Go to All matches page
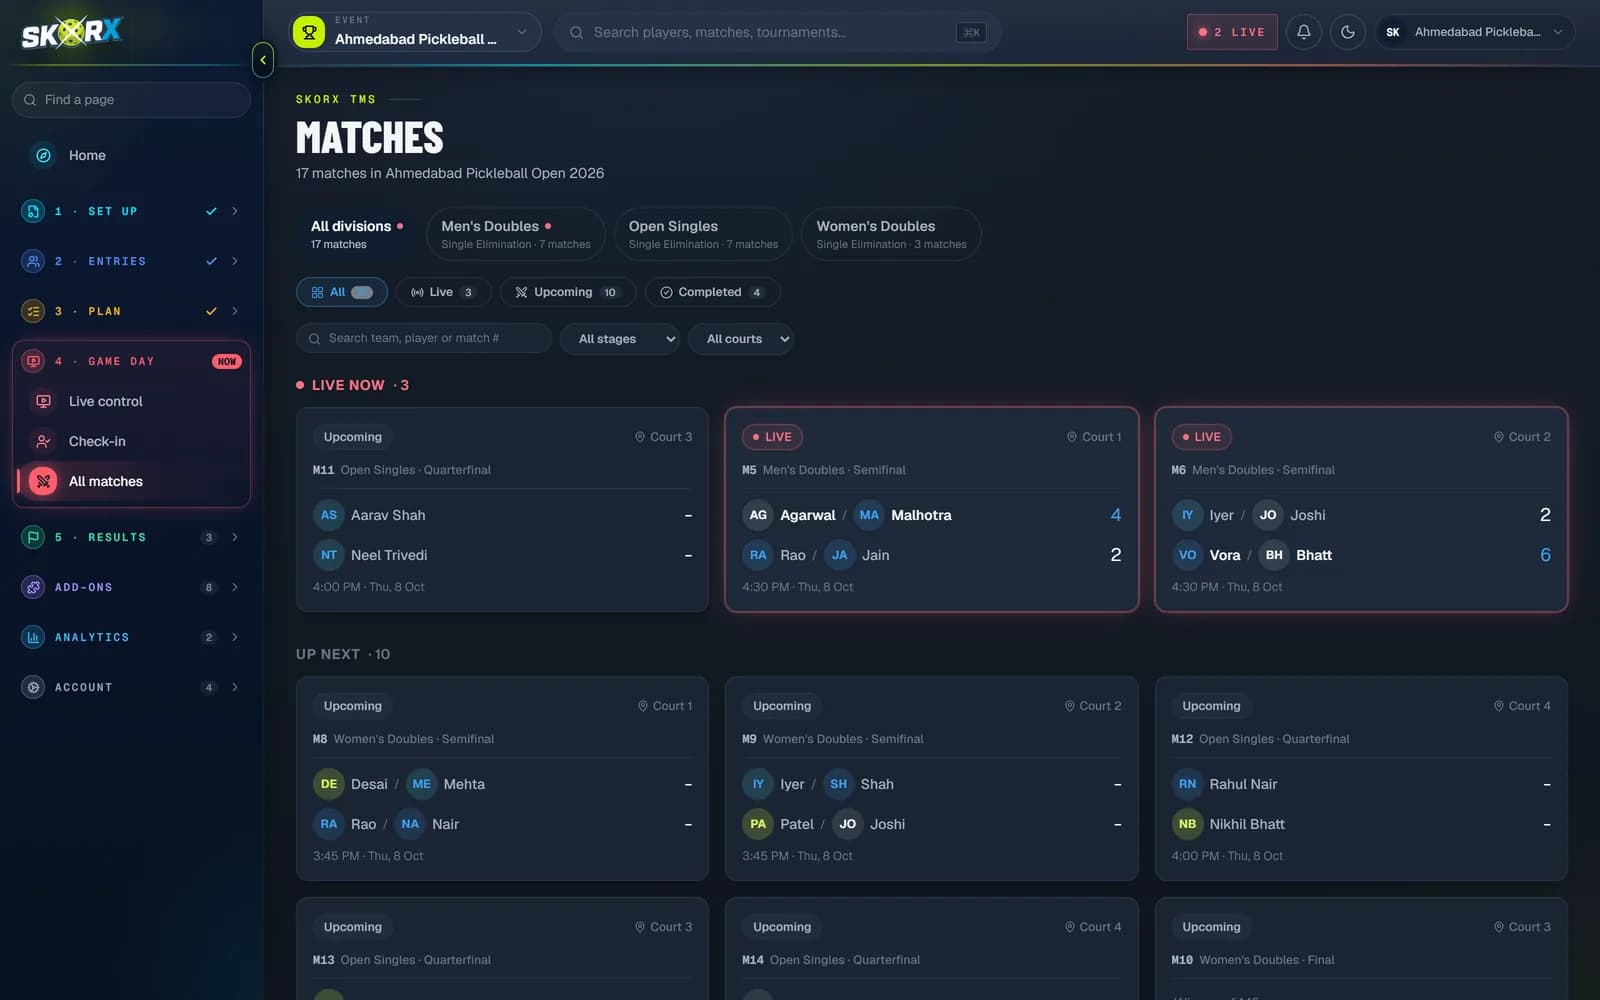This screenshot has width=1600, height=1000. pos(133,481)
